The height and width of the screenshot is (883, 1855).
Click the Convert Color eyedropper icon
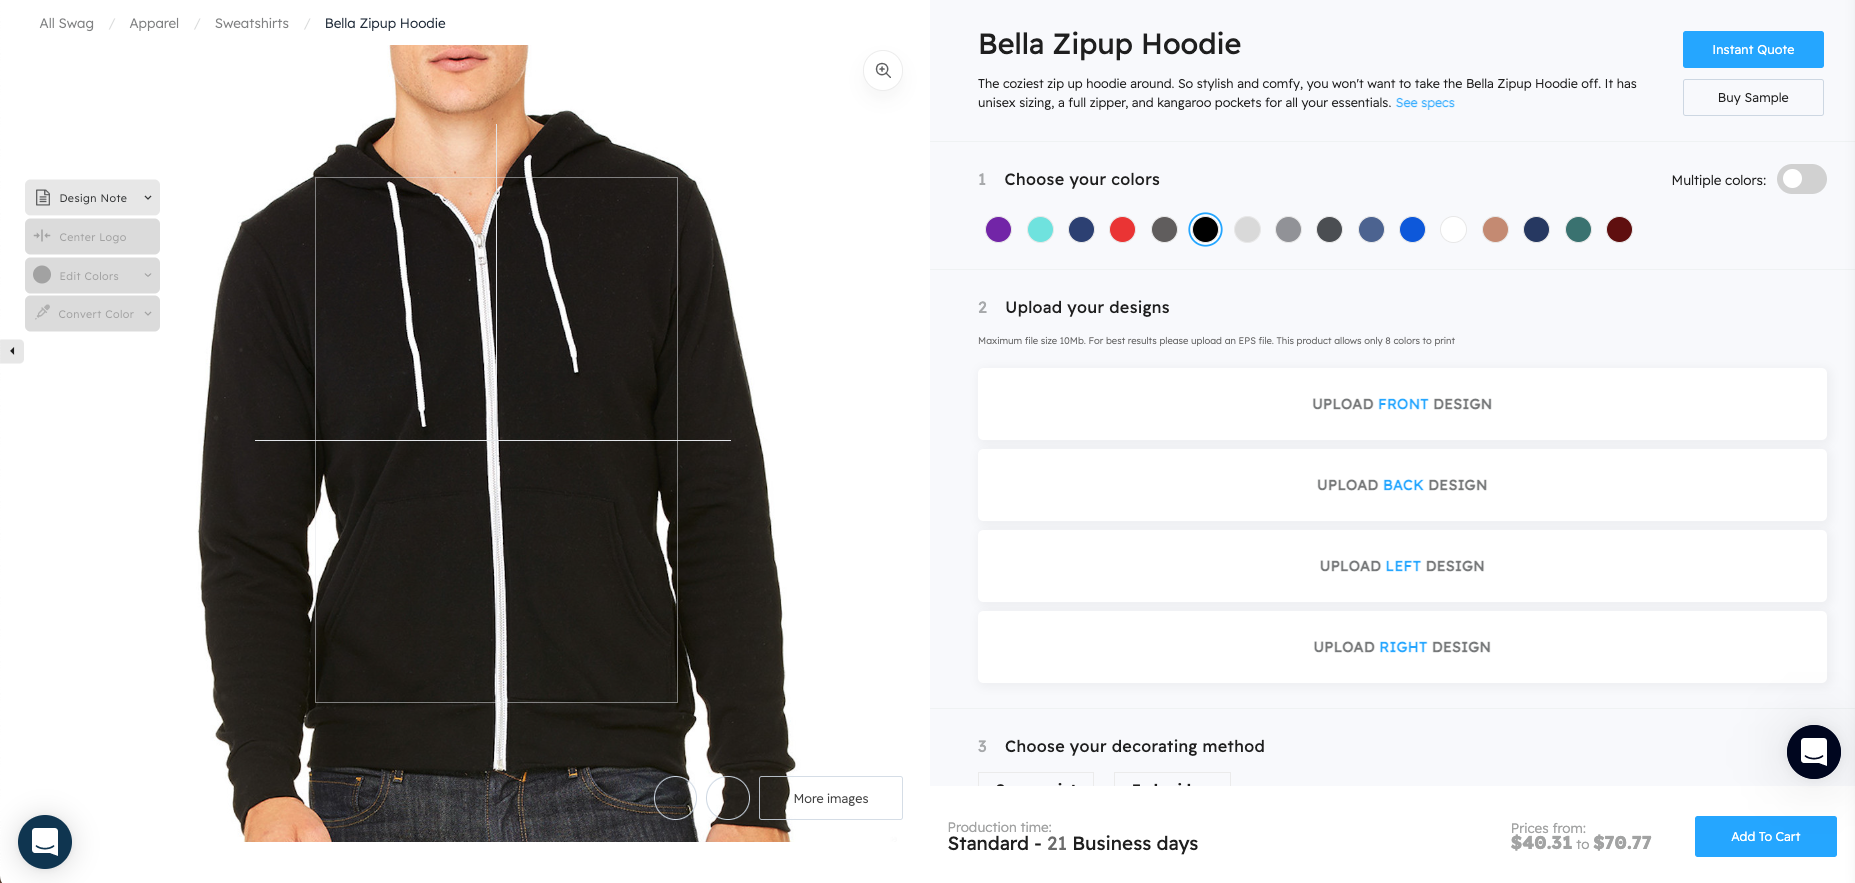(43, 313)
